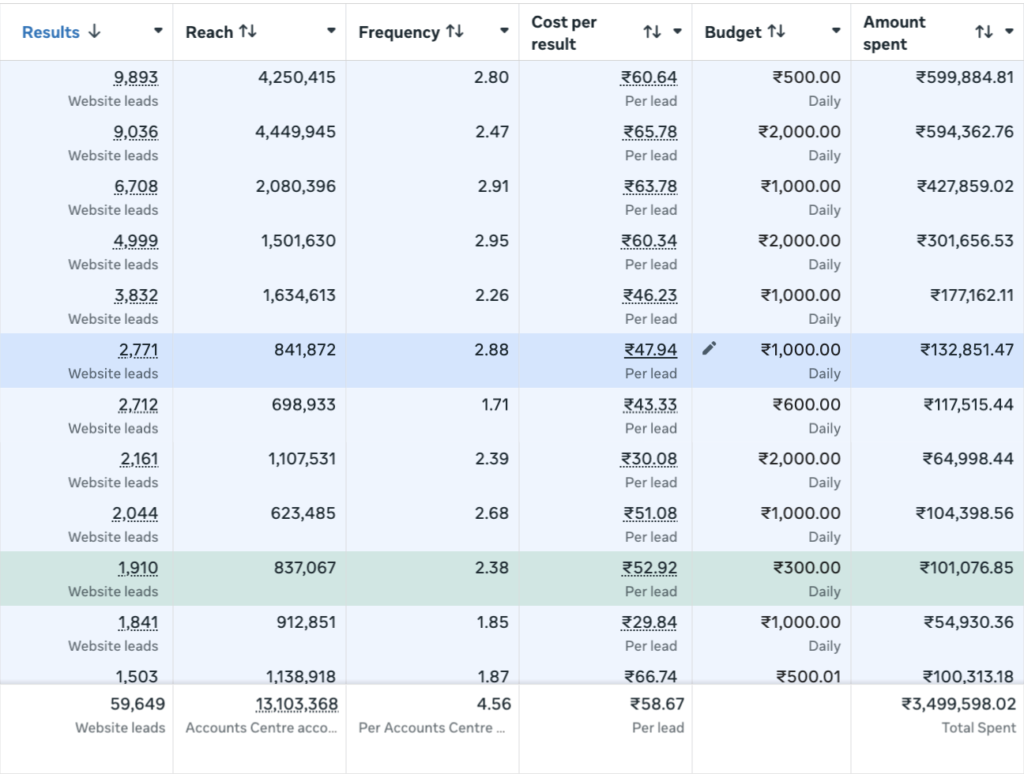Click the Results column descending sort arrow
1024x774 pixels.
[x=95, y=32]
